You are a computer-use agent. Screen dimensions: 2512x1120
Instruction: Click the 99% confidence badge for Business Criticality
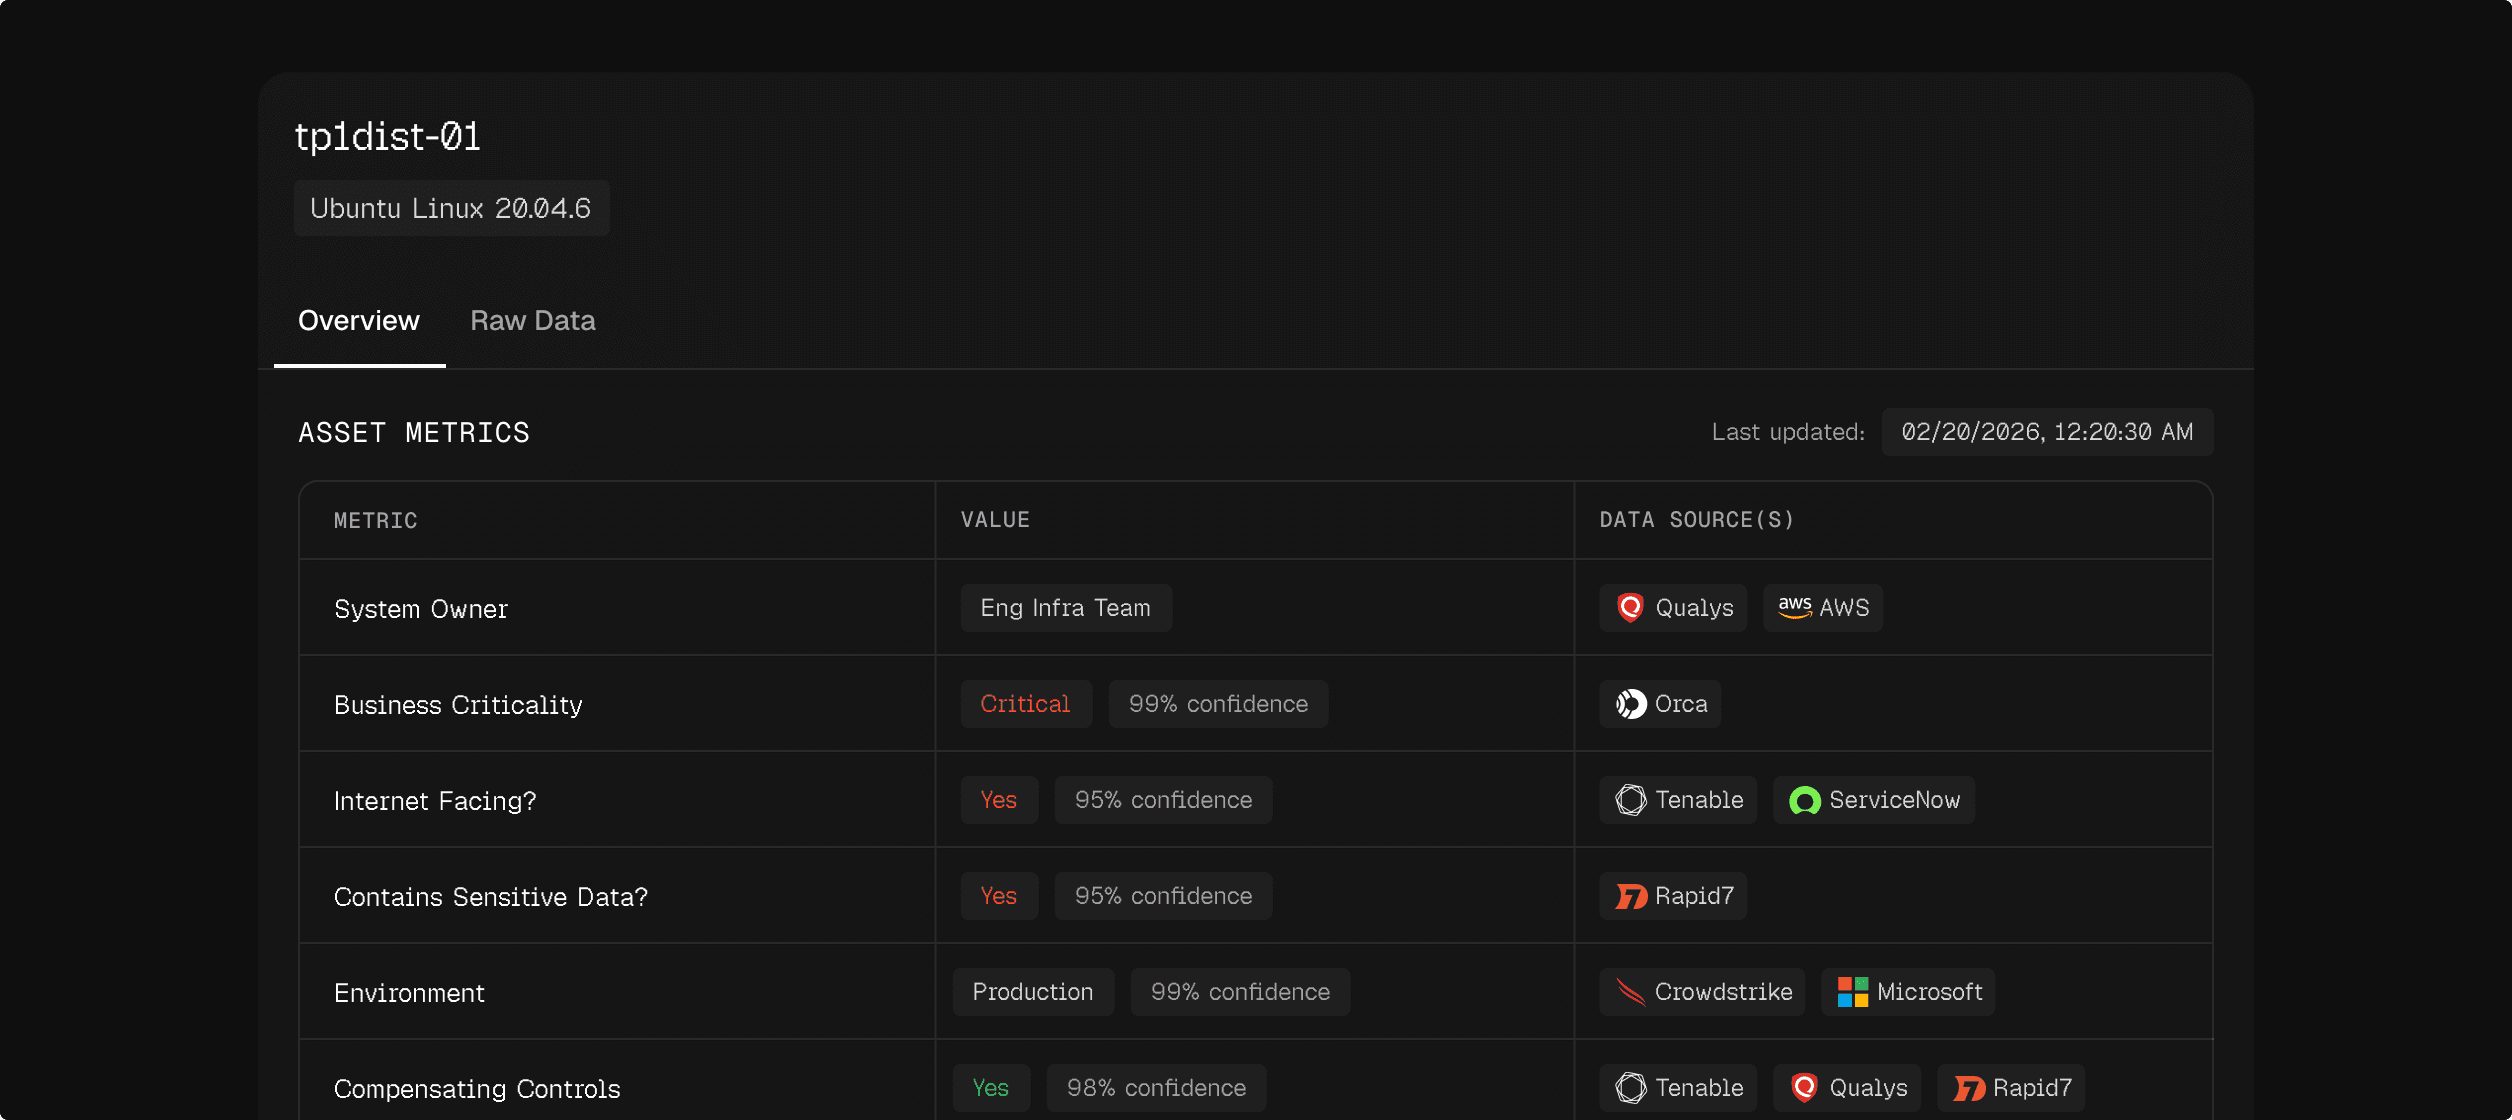point(1217,704)
